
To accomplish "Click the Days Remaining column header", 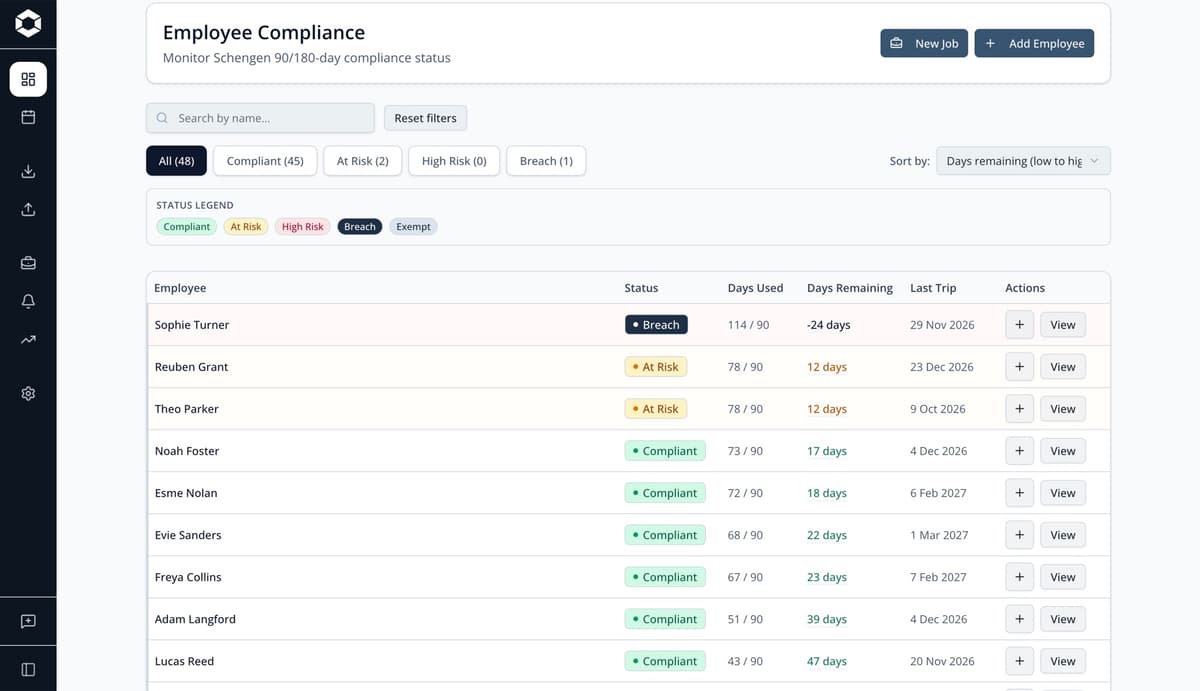I will click(x=850, y=288).
